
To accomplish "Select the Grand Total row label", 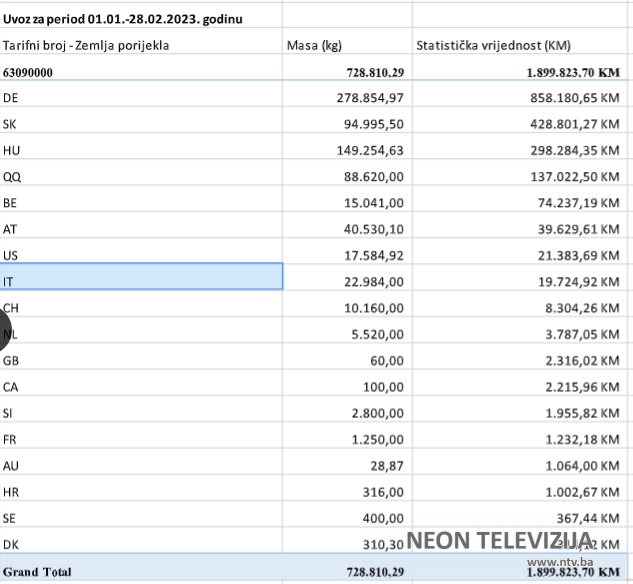I will (38, 572).
